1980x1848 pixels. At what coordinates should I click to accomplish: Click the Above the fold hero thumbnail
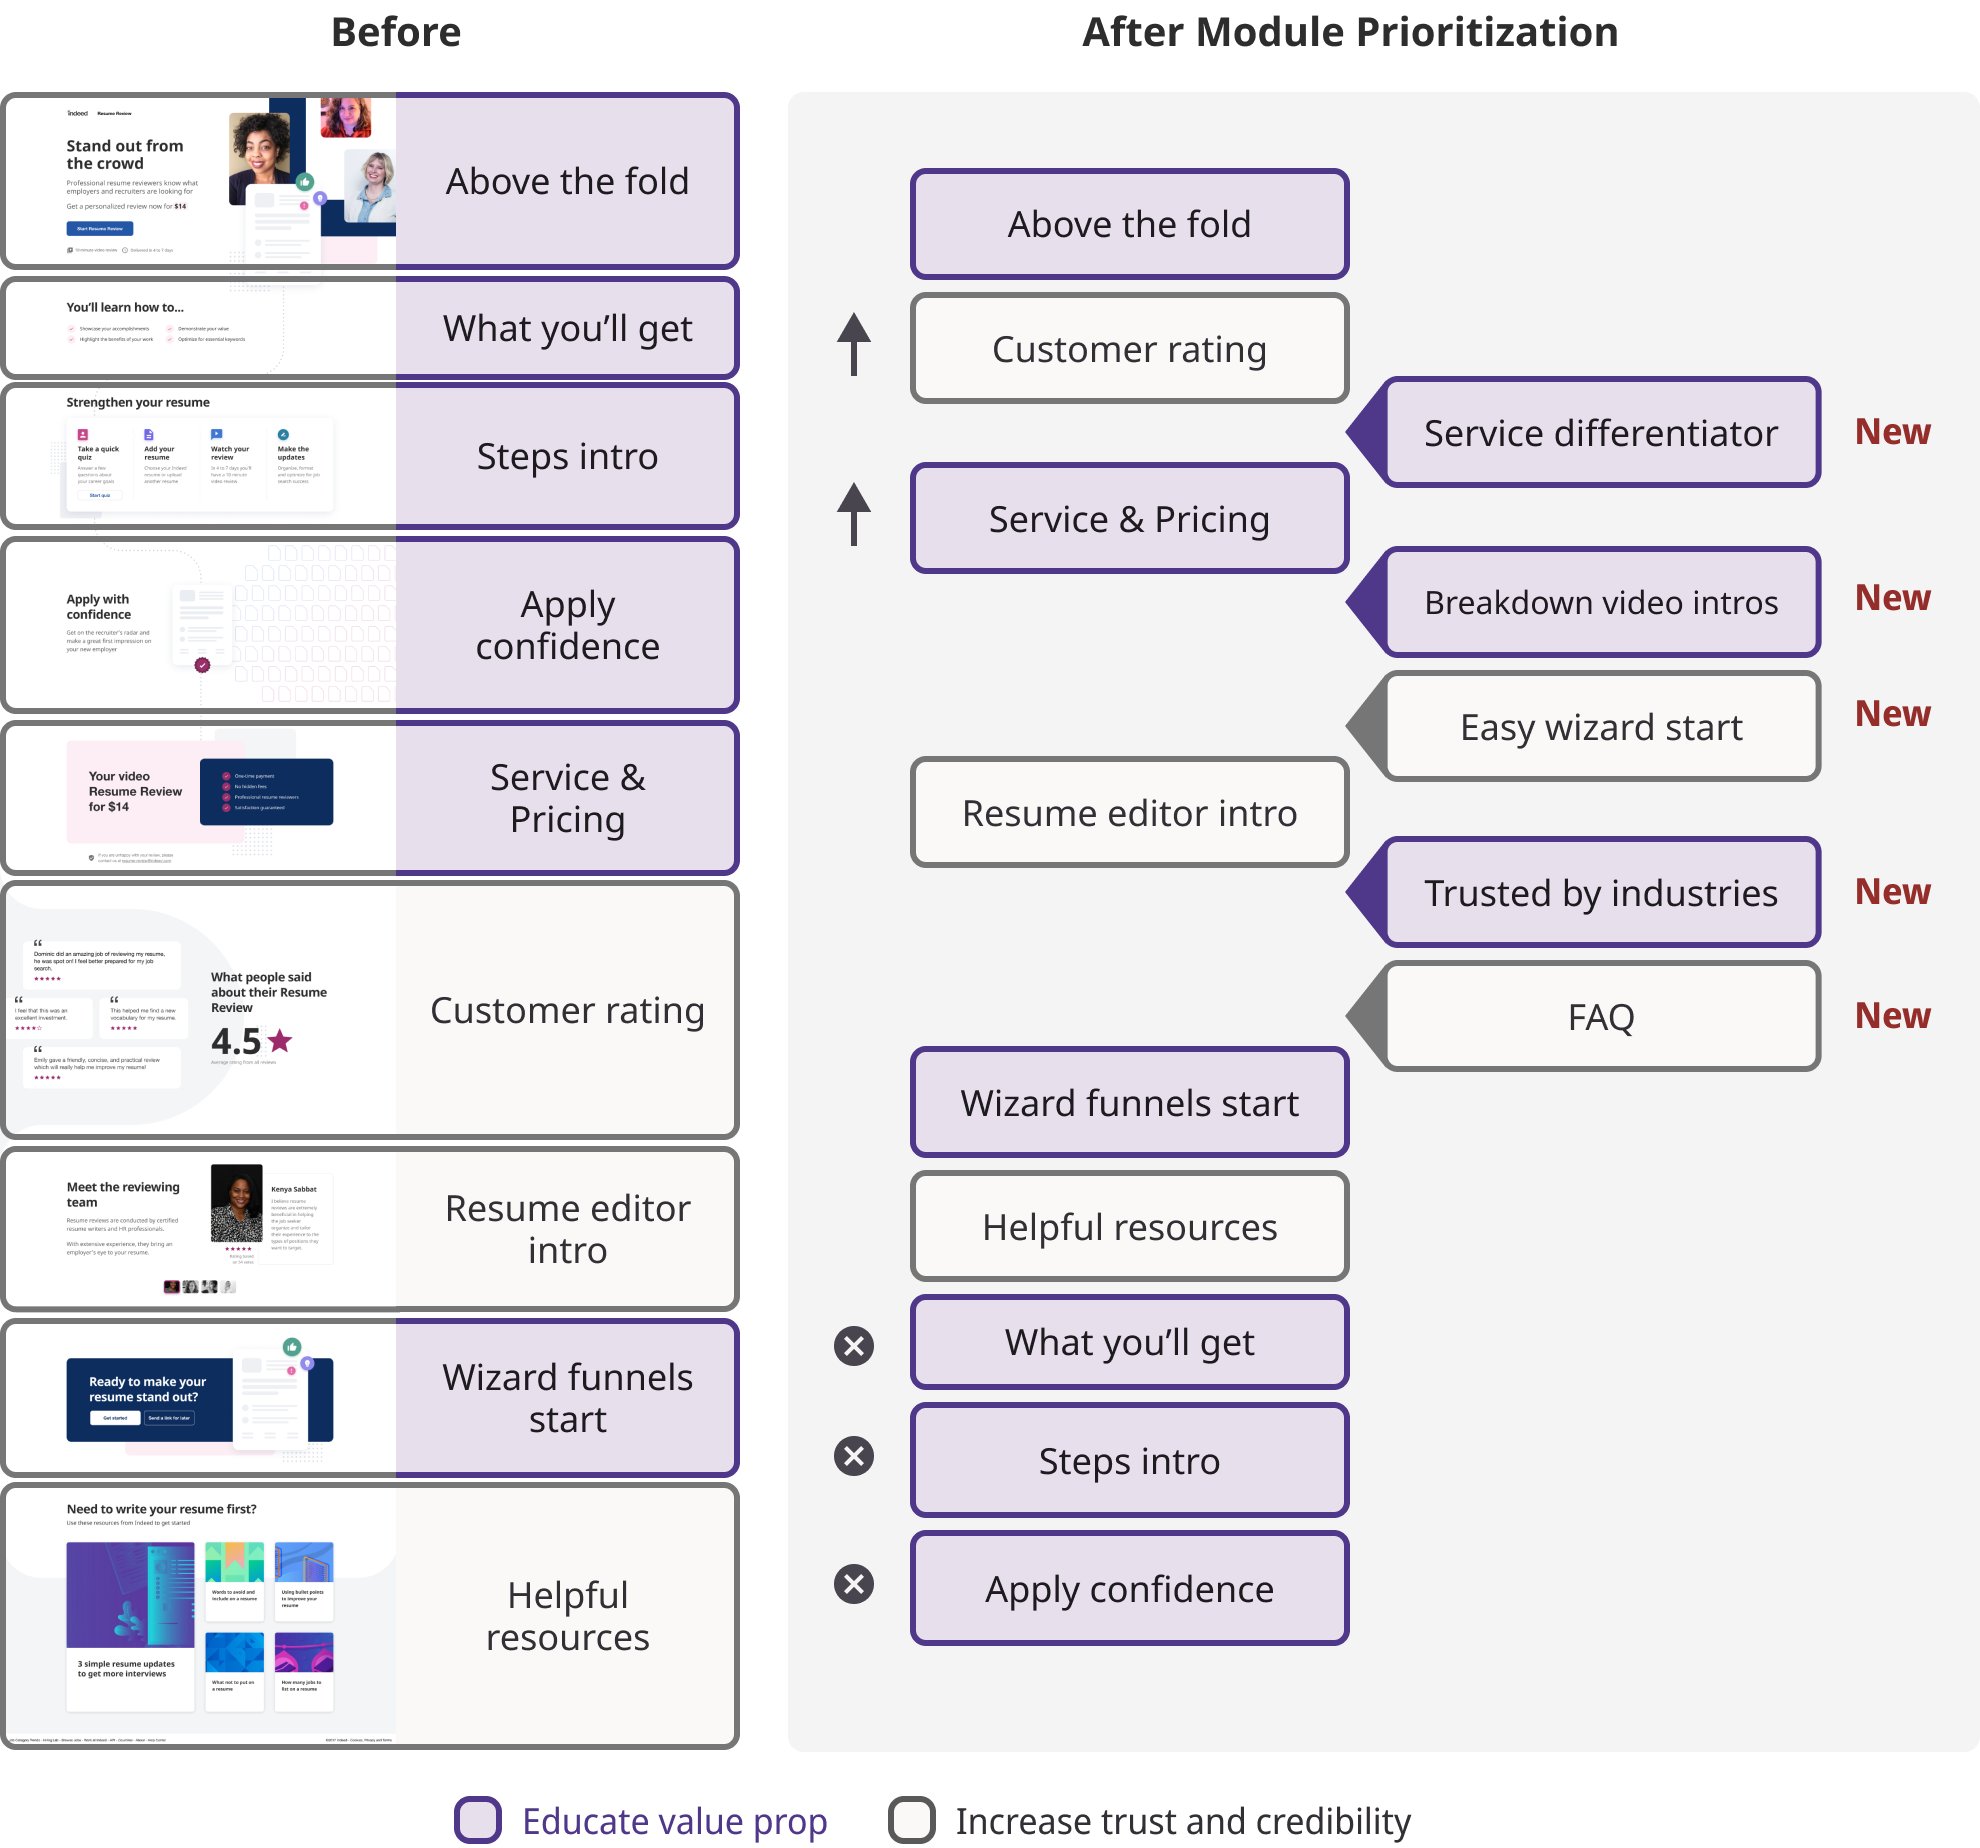point(200,181)
